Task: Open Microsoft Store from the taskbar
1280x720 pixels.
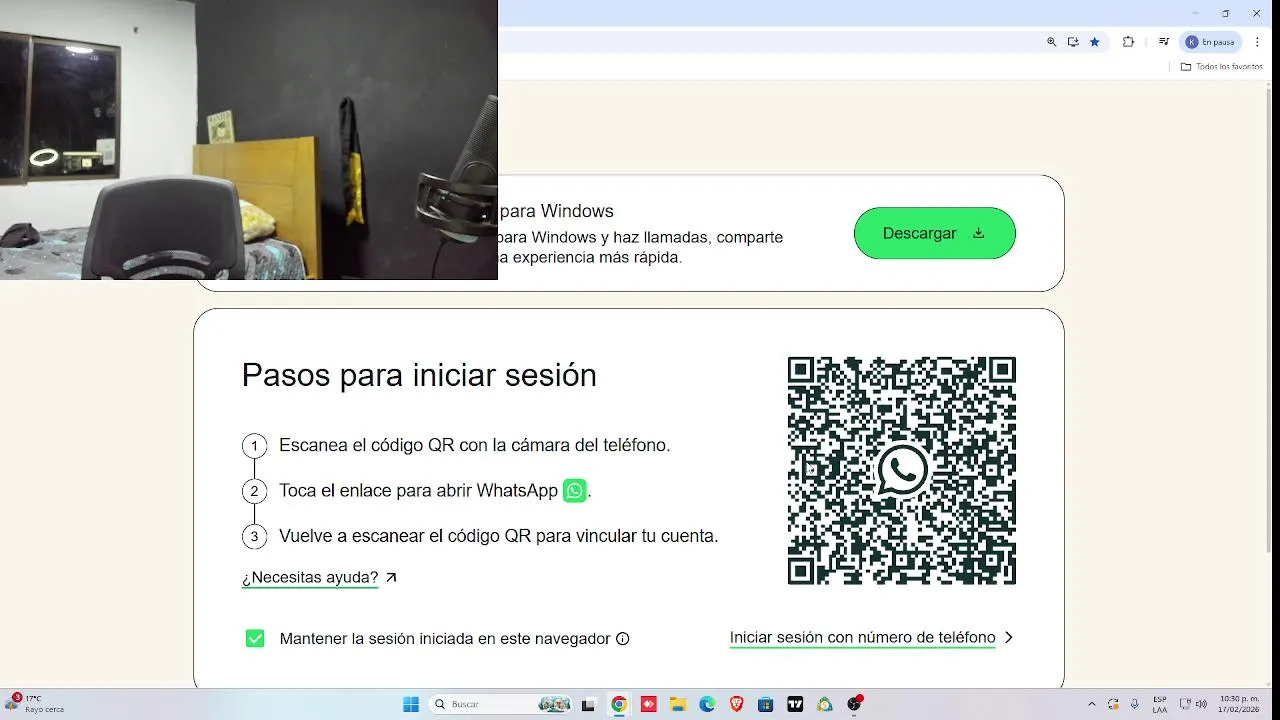Action: pyautogui.click(x=765, y=704)
